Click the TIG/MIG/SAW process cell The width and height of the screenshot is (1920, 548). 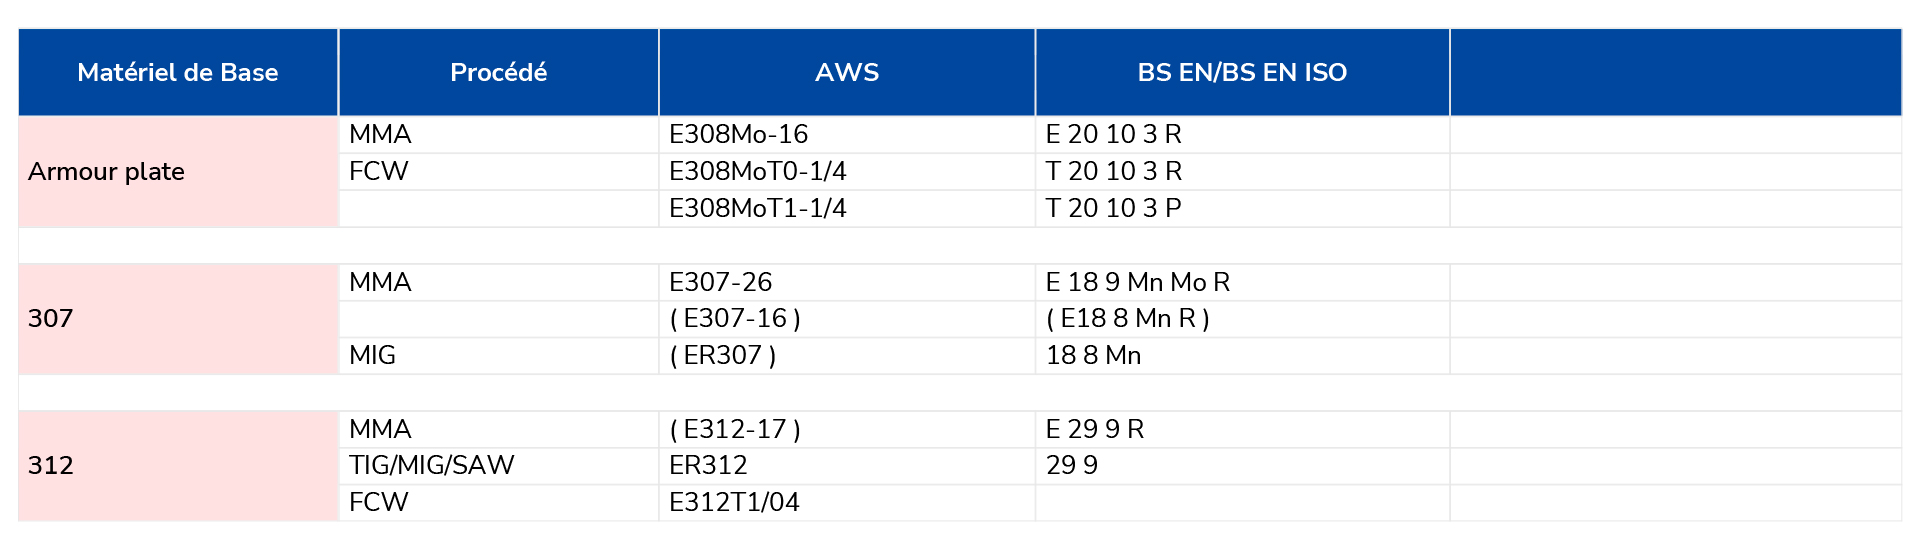pos(499,466)
